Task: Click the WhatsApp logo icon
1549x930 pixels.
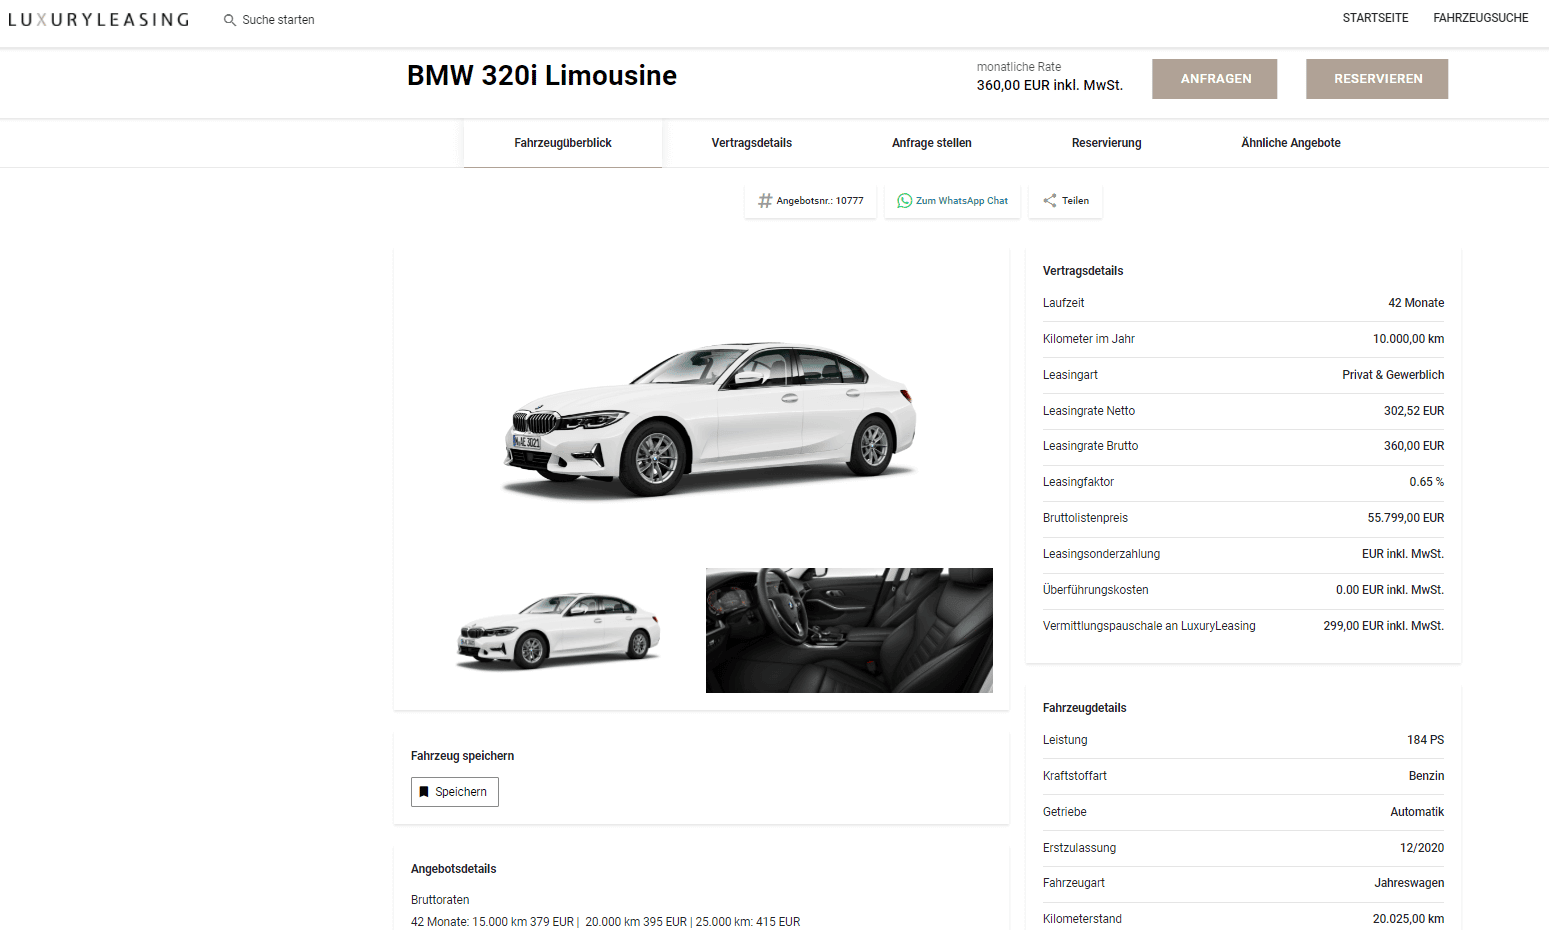Action: click(904, 201)
